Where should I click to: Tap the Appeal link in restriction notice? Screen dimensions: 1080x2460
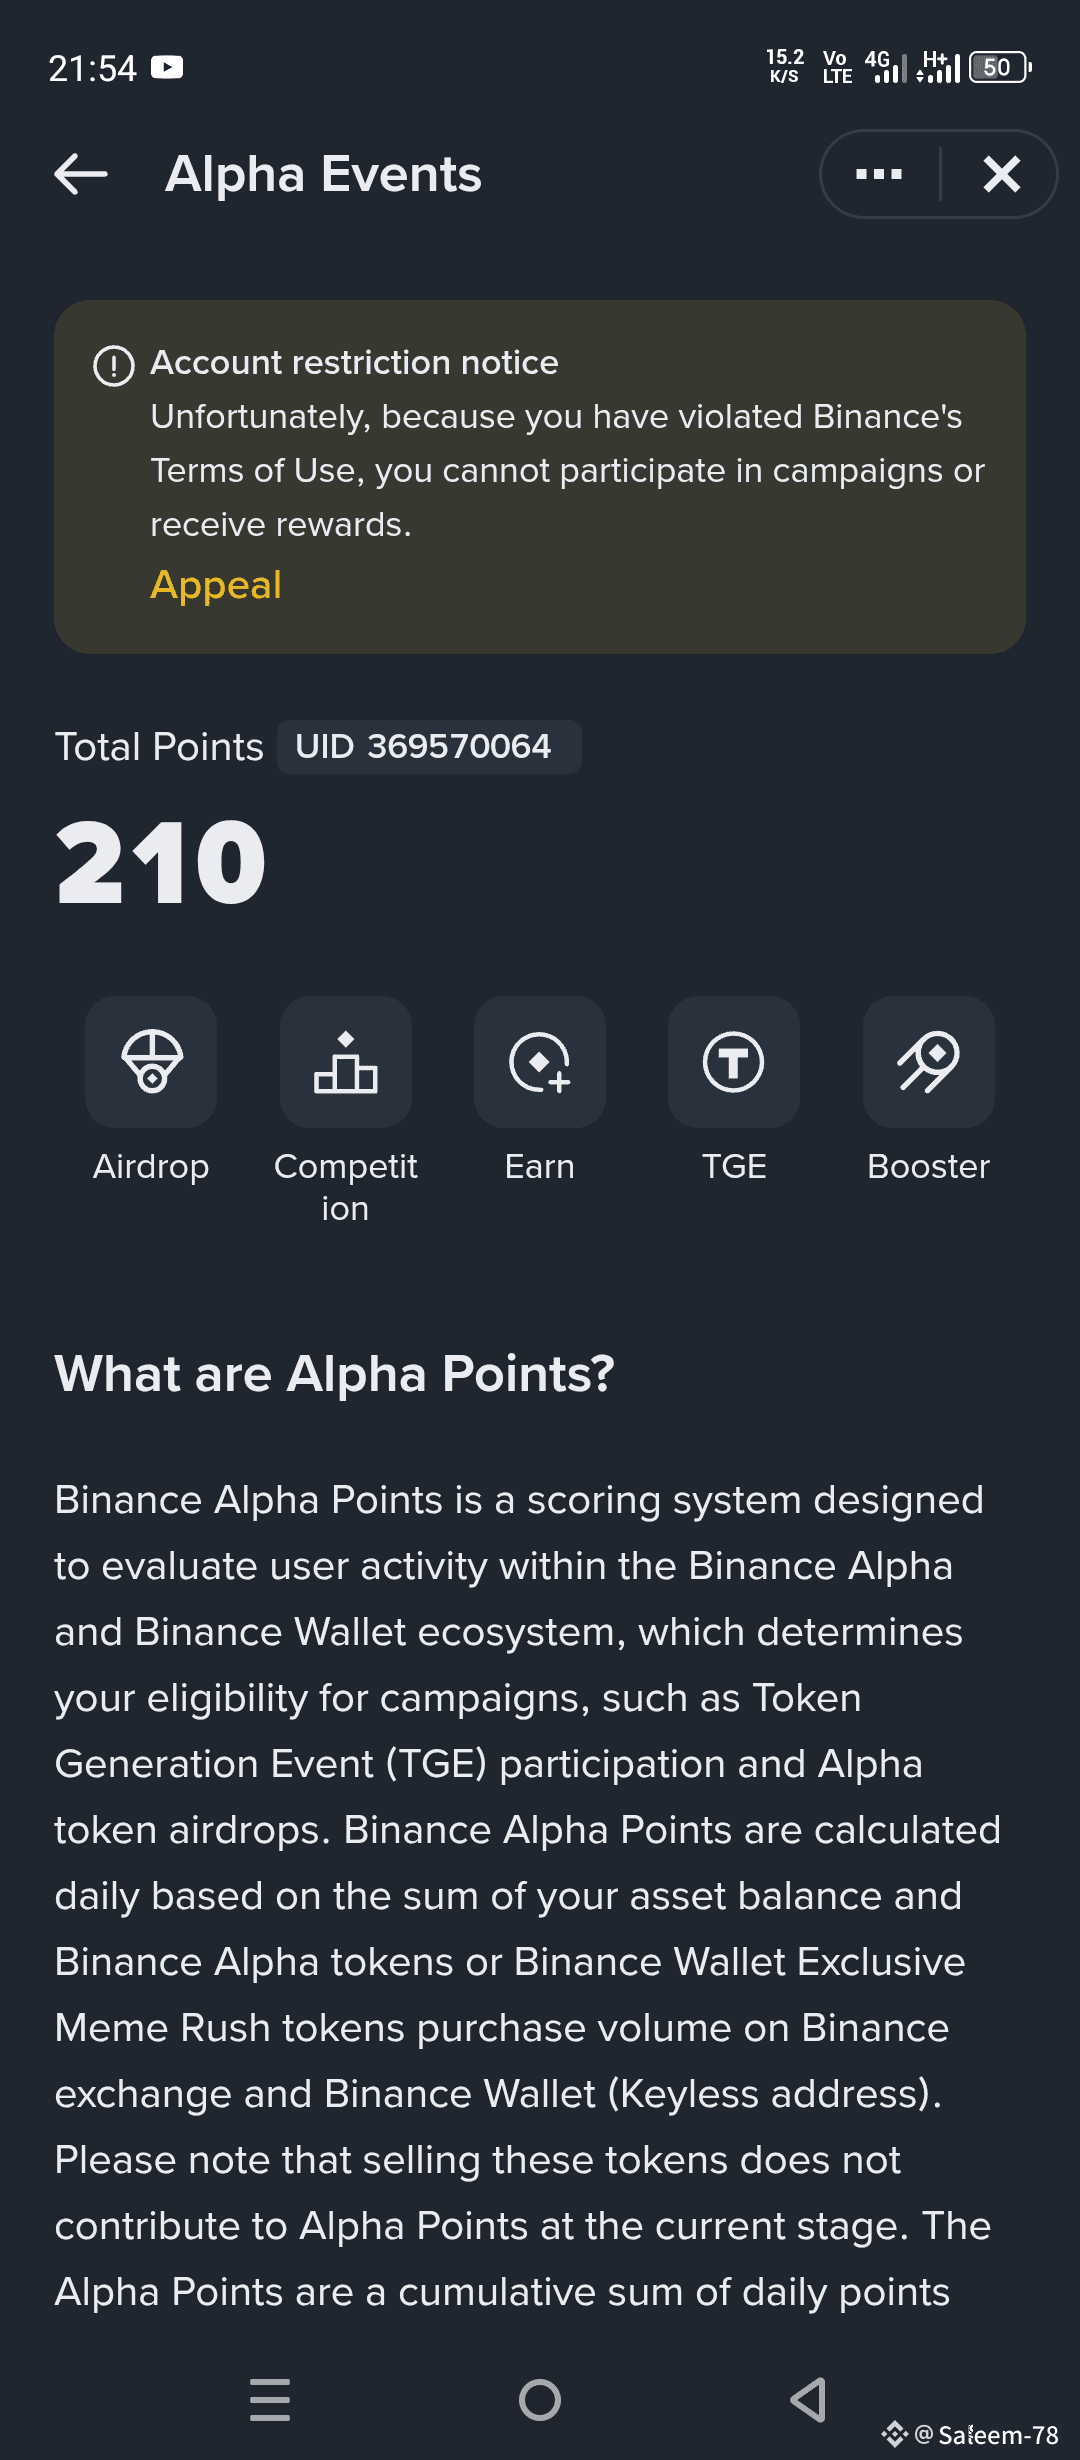tap(216, 585)
